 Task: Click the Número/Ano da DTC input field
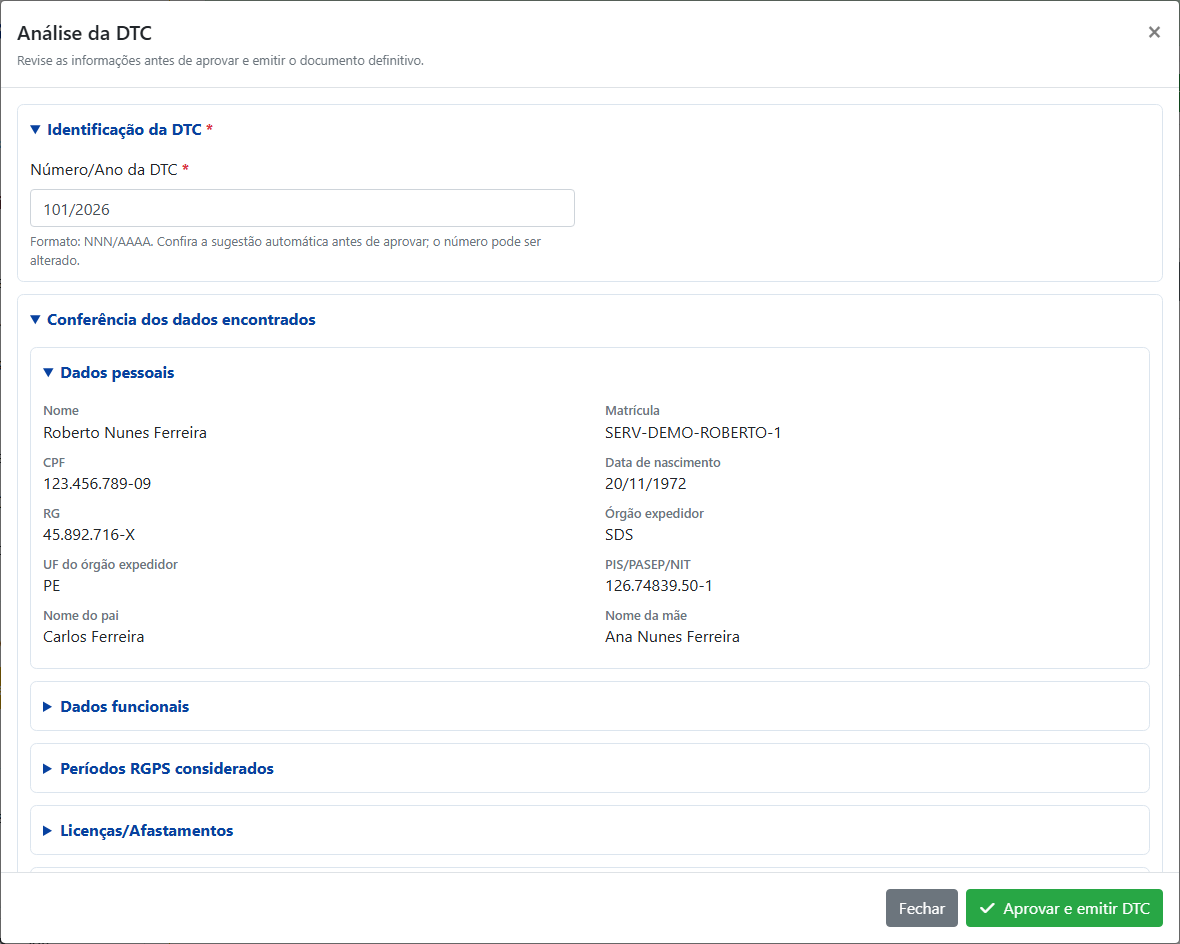pyautogui.click(x=302, y=209)
